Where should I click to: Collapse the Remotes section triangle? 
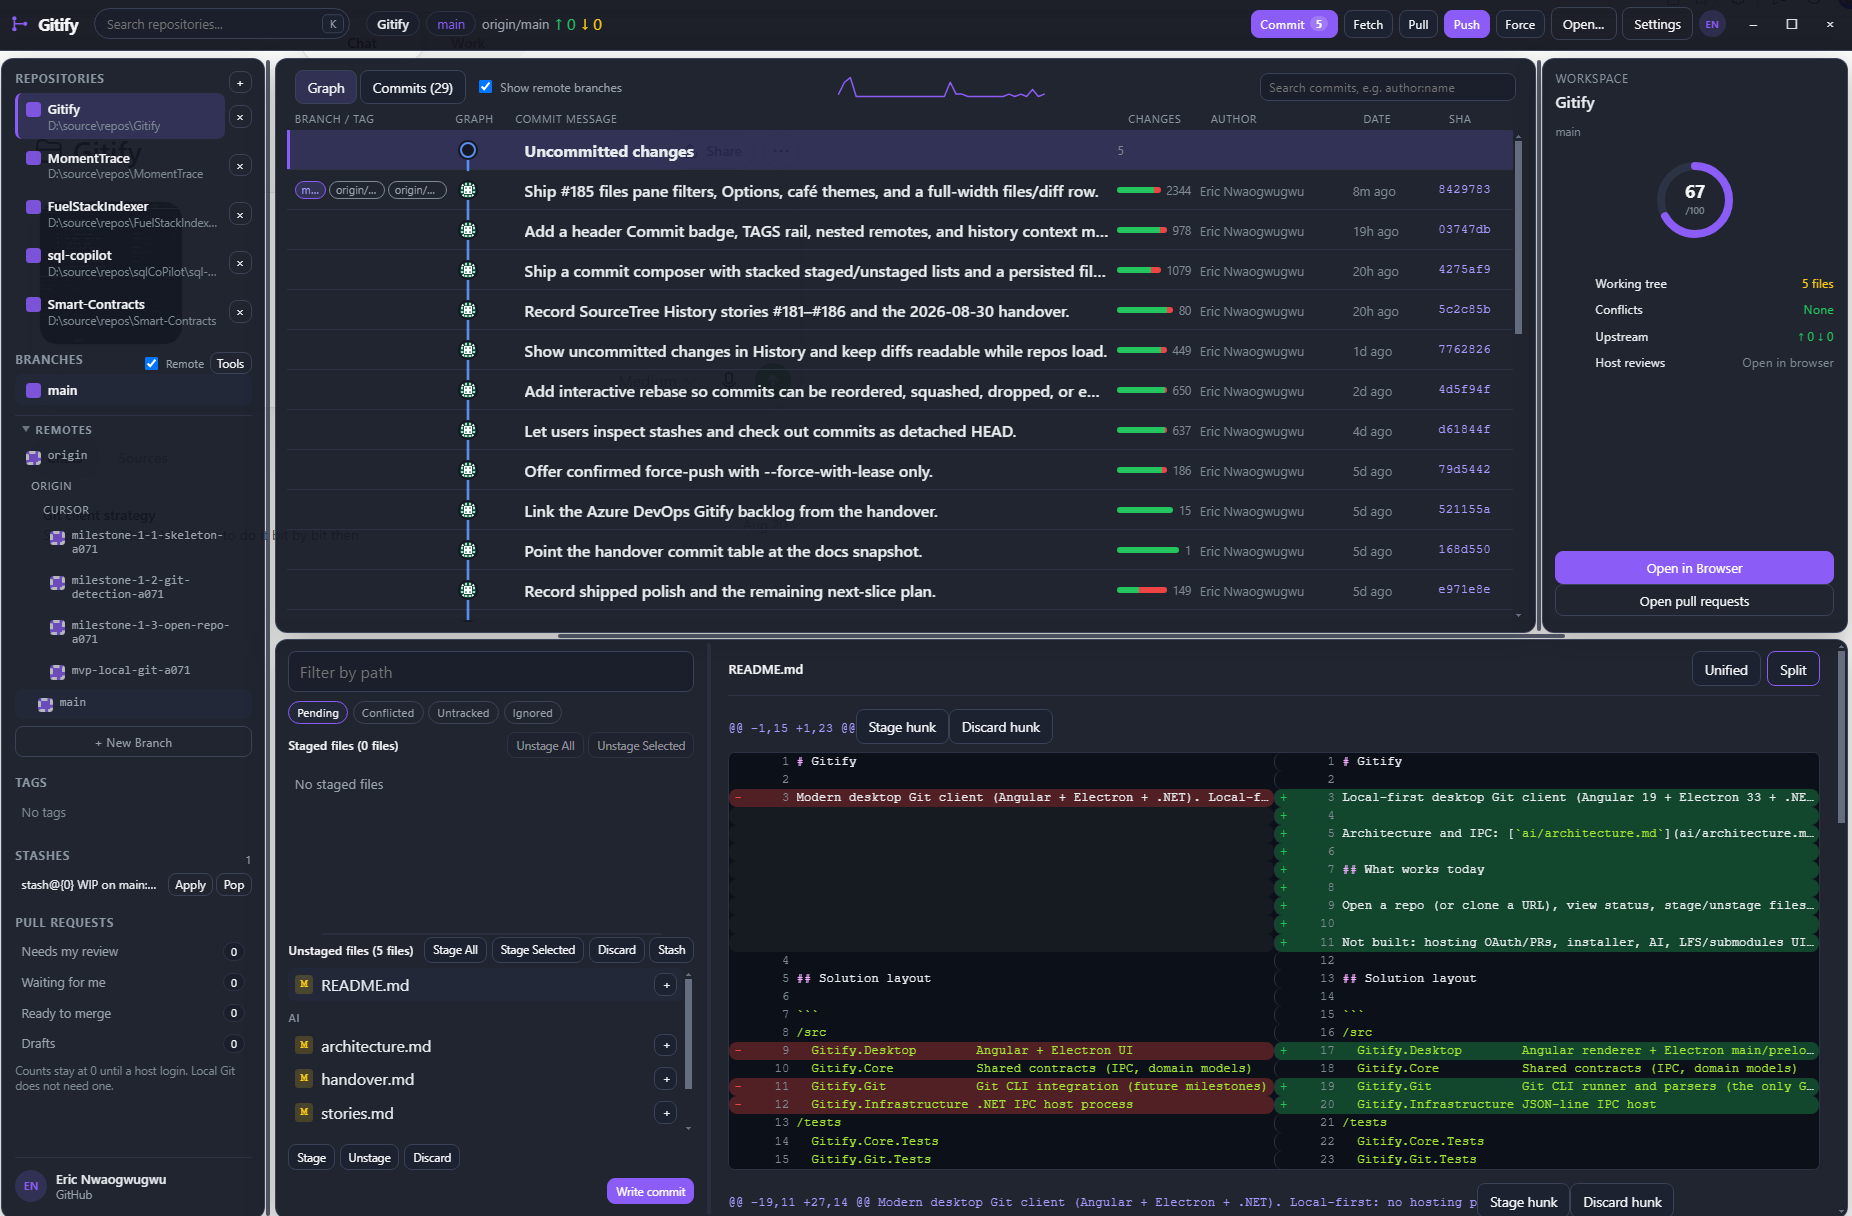pyautogui.click(x=26, y=430)
